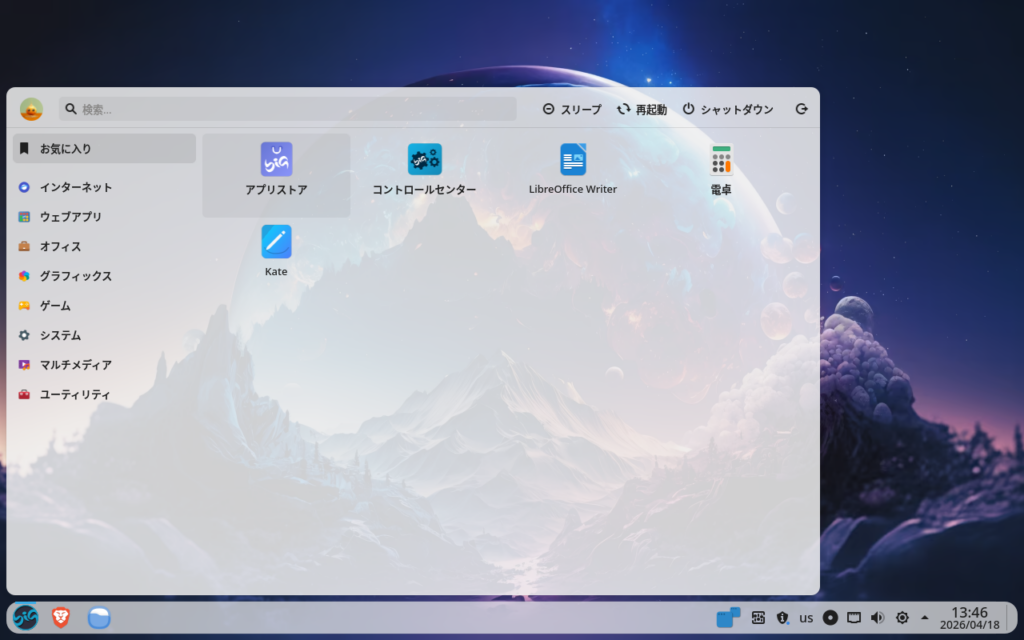Click the 再起動 restart button

(x=641, y=110)
